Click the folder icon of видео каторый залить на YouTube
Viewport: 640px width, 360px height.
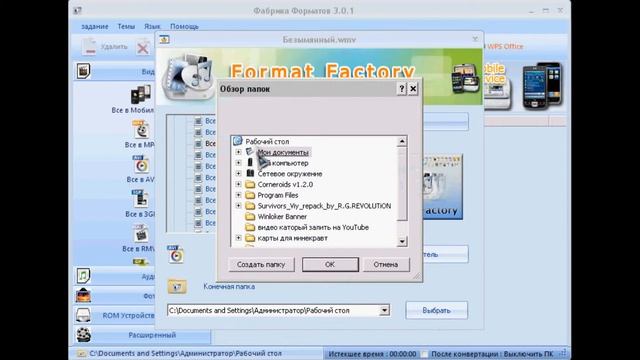coord(250,227)
